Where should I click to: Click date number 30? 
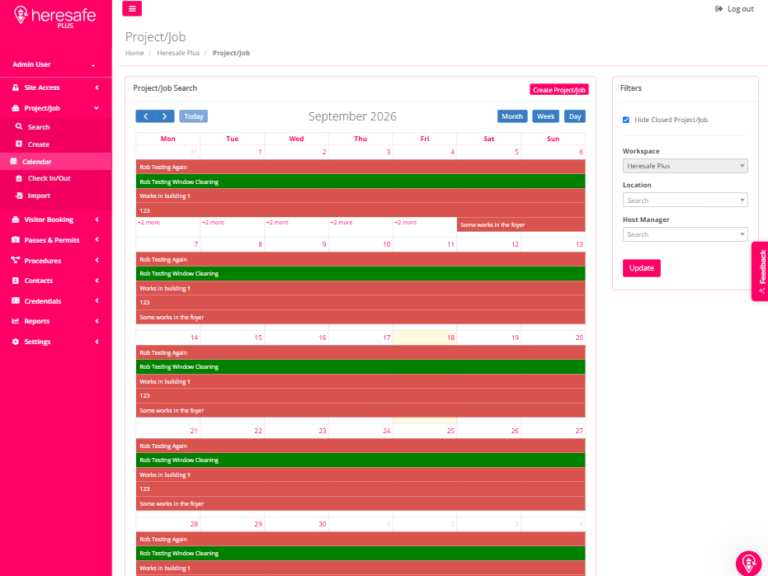(322, 524)
